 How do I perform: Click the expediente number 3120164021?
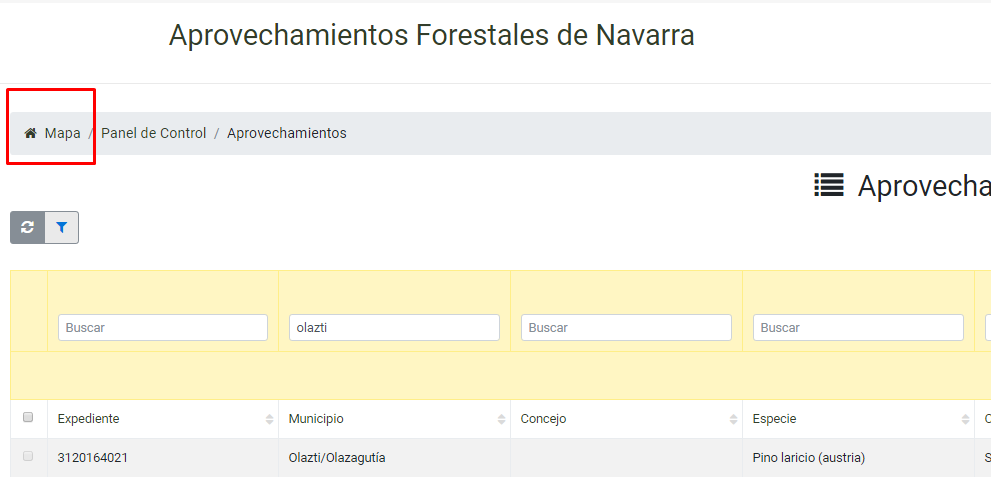tap(92, 457)
